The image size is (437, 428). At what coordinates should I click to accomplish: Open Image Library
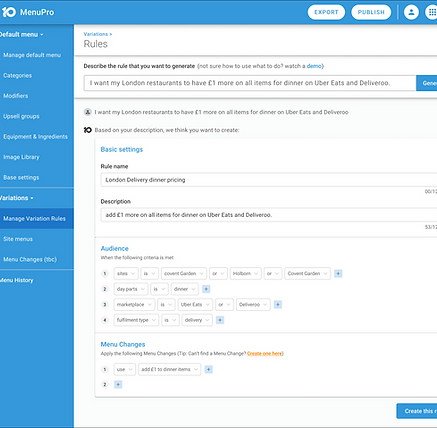coord(21,157)
